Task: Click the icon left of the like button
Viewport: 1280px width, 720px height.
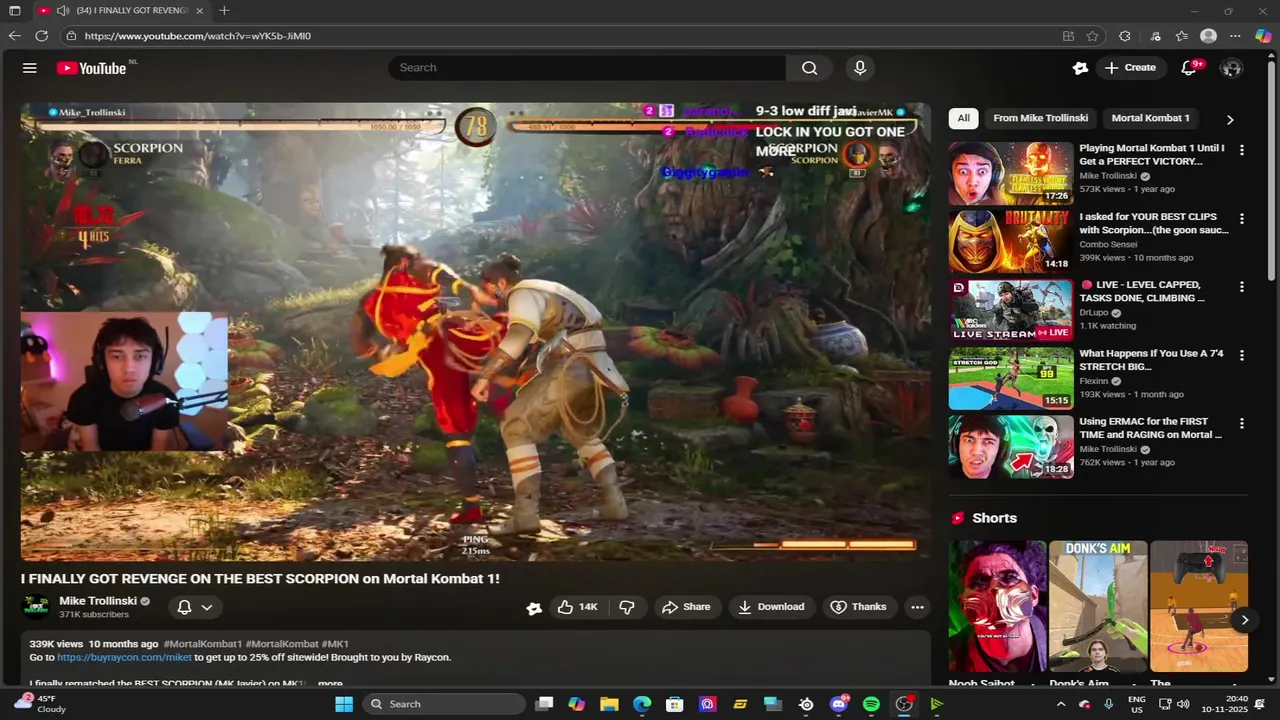Action: pos(534,607)
